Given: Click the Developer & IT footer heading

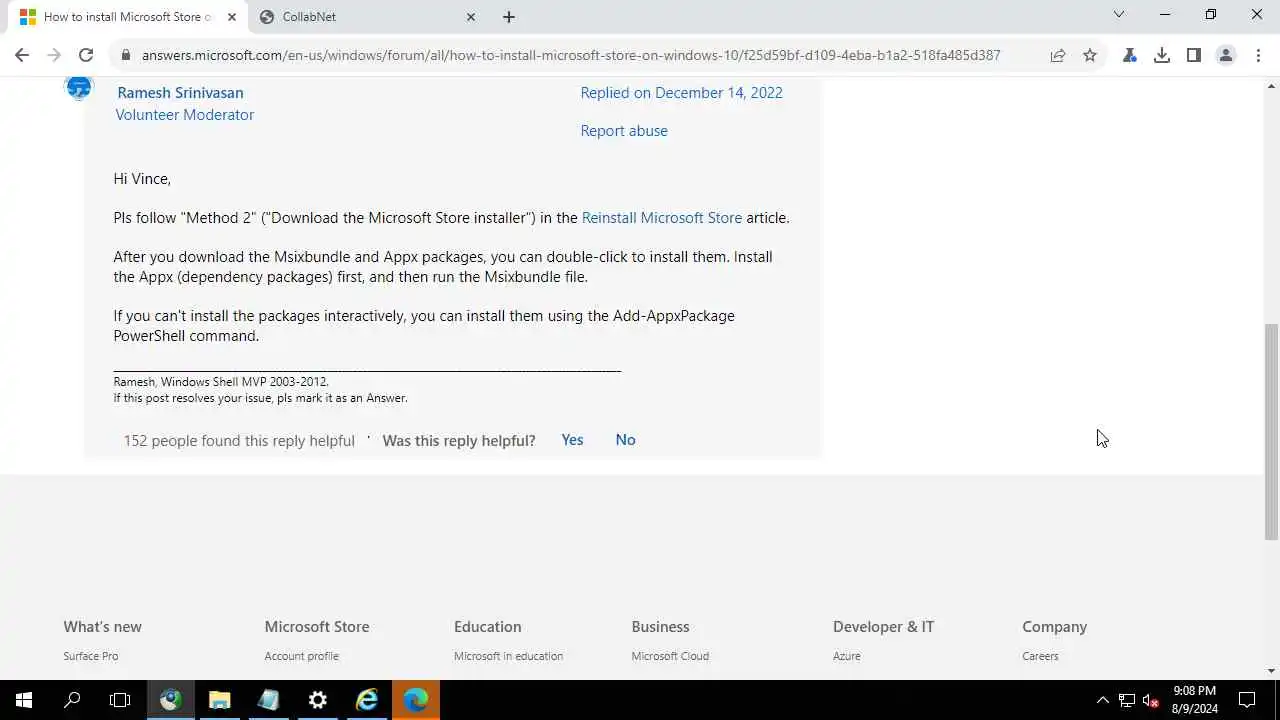Looking at the screenshot, I should coord(883,626).
